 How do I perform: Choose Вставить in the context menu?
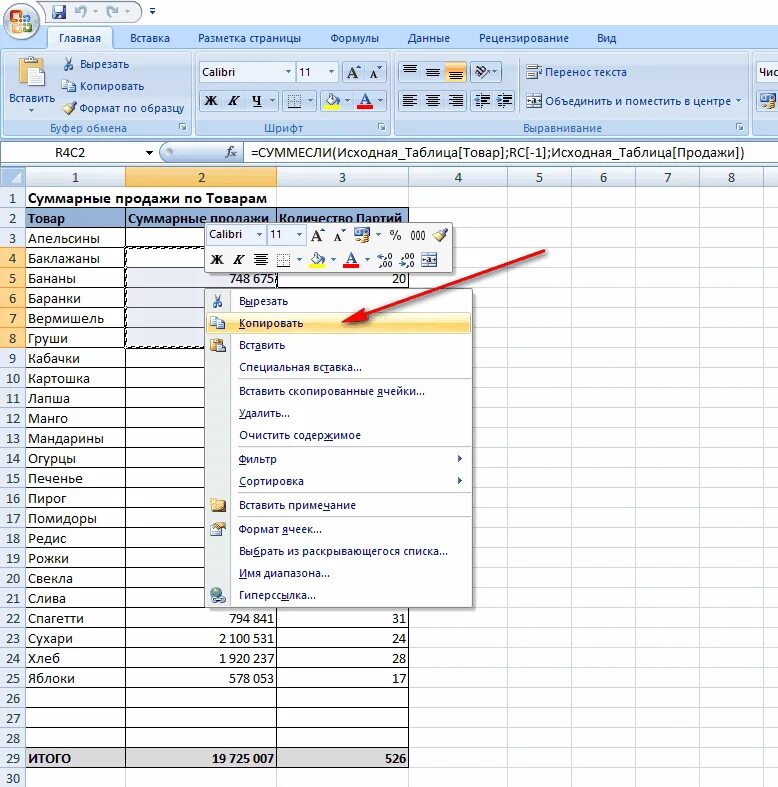[338, 345]
